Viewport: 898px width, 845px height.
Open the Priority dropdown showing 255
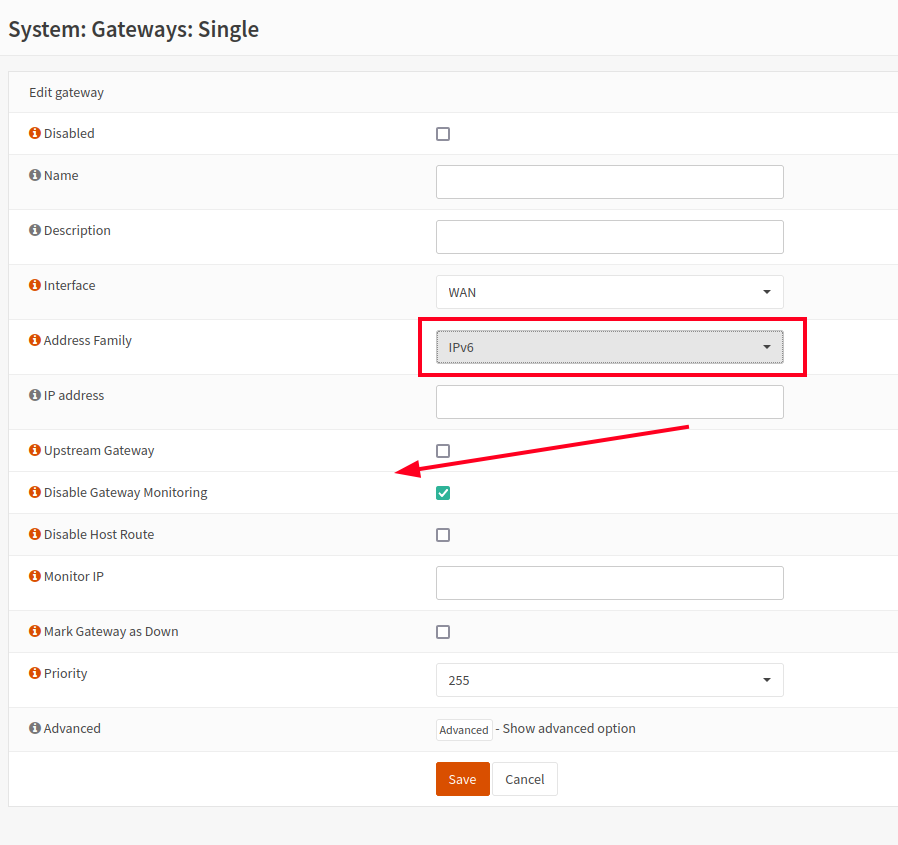[x=609, y=680]
